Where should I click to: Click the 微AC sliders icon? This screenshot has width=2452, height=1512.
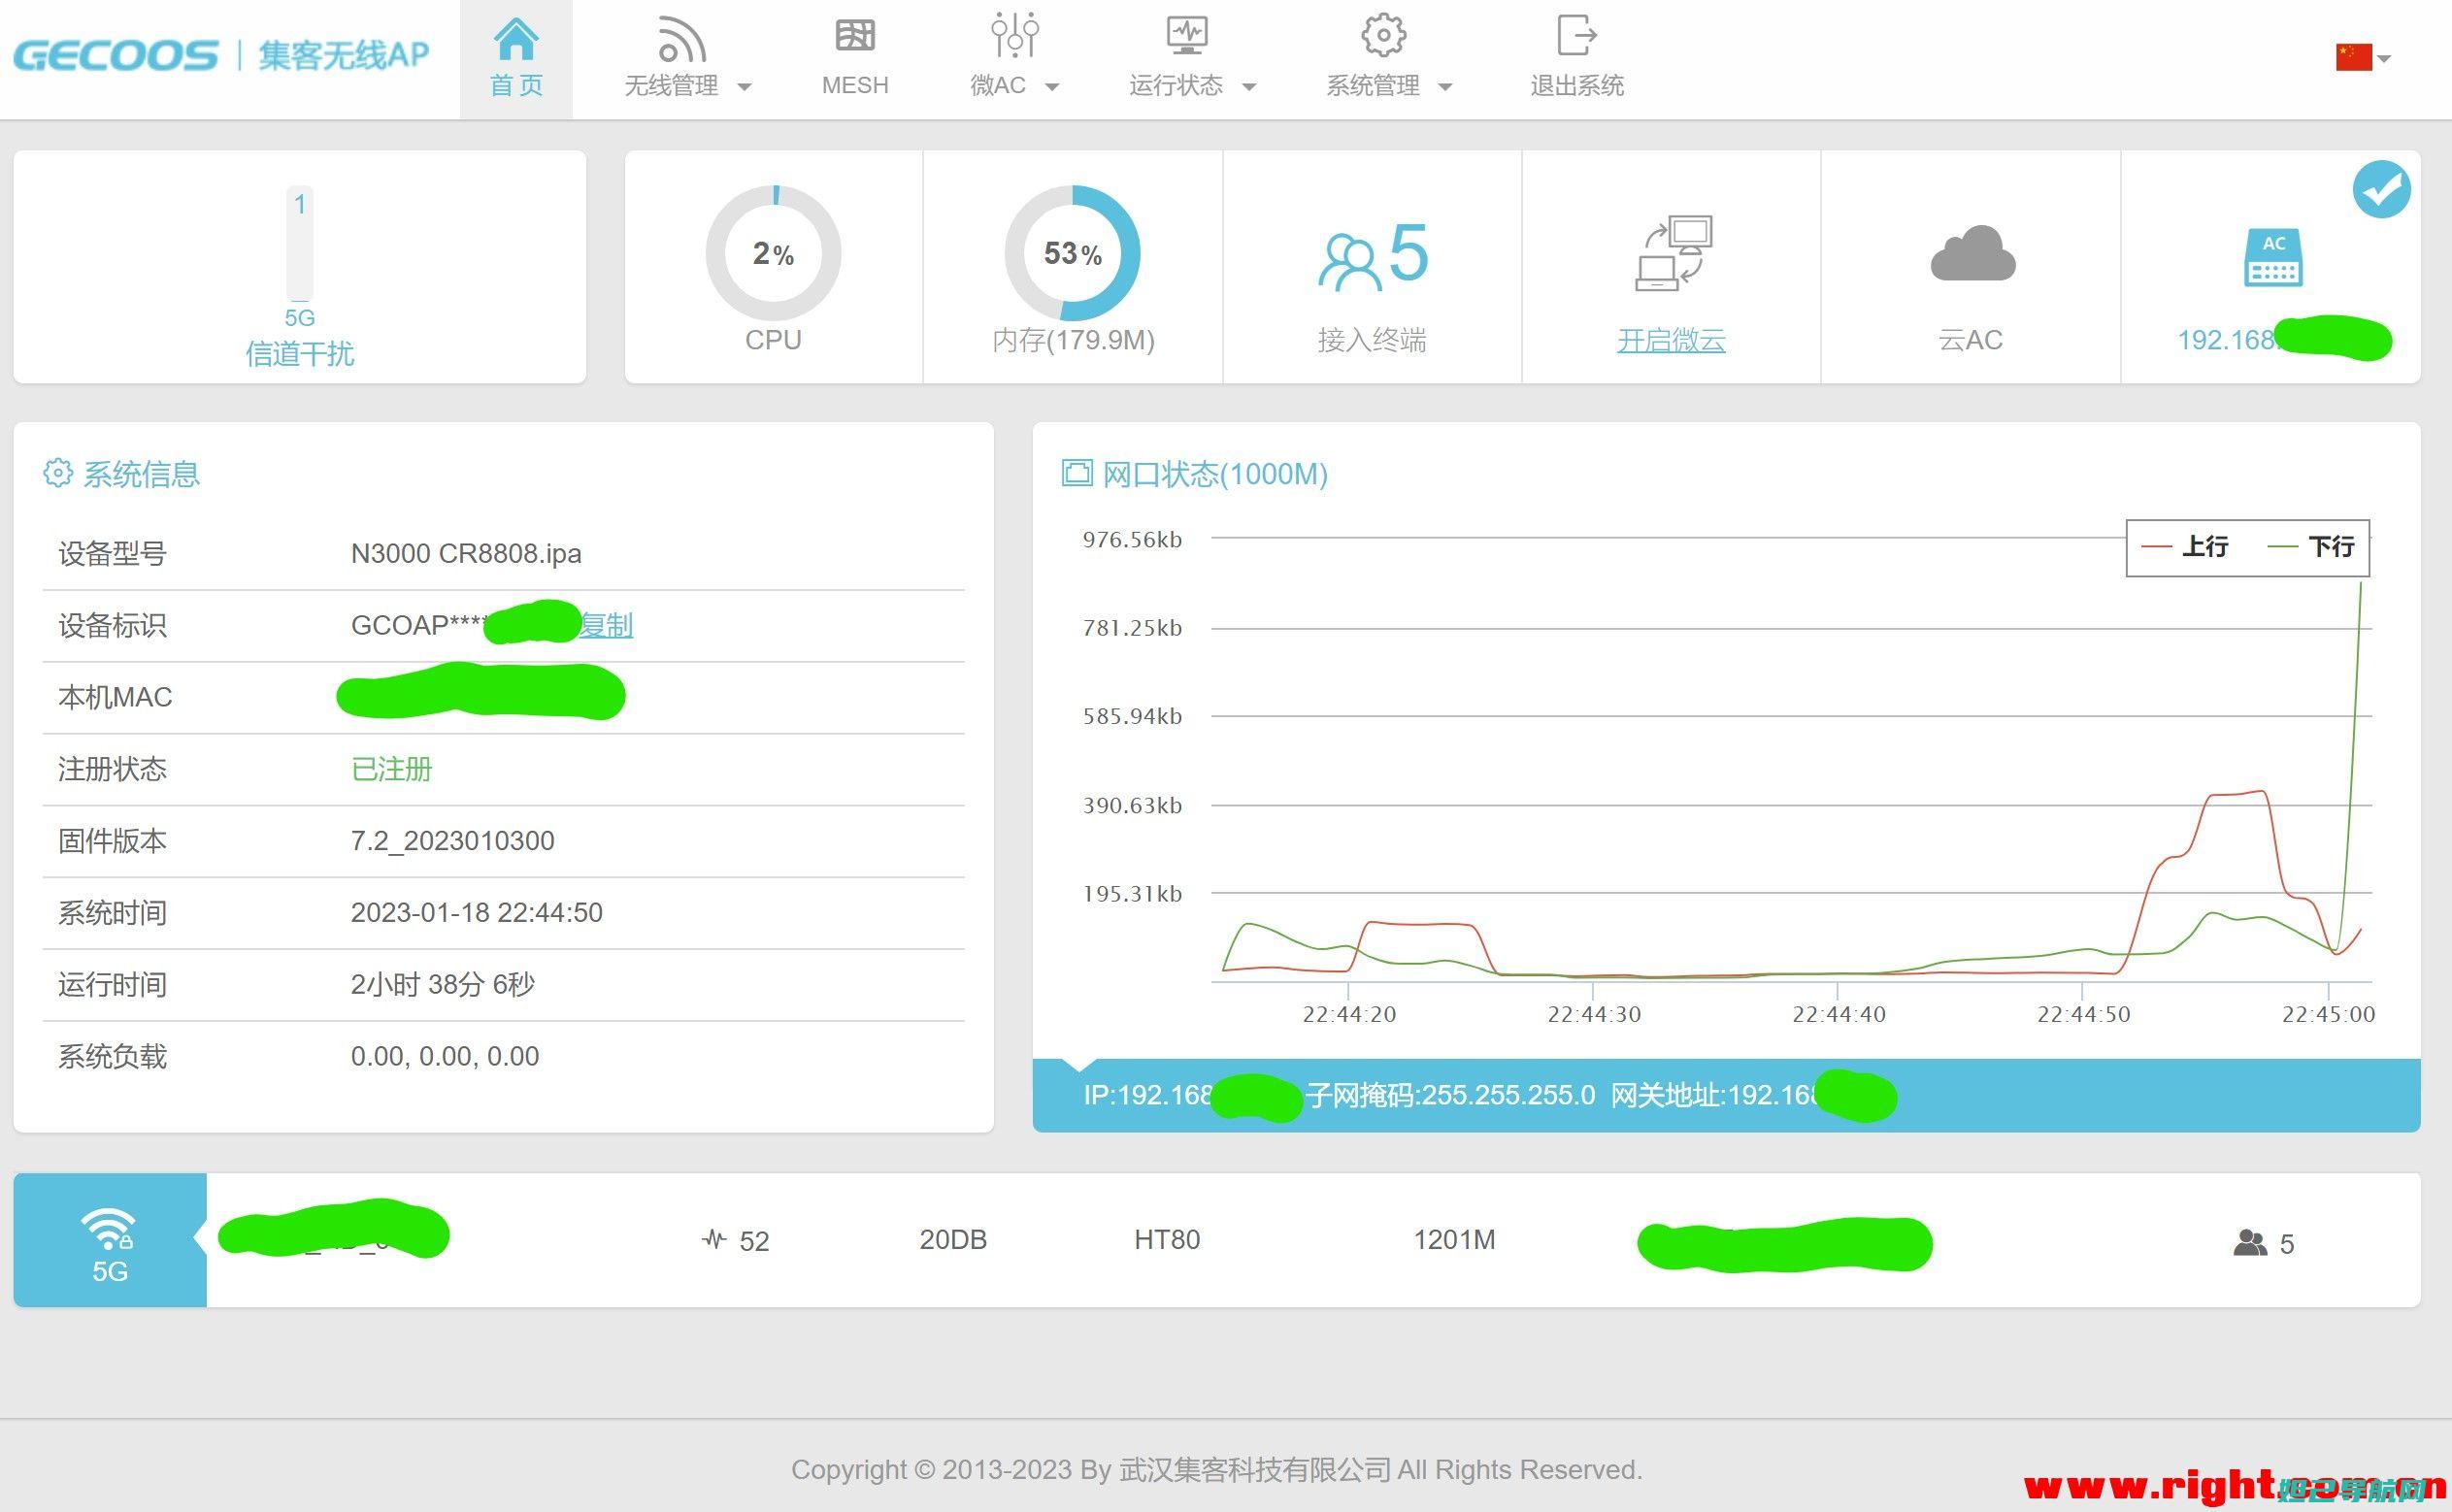point(1015,35)
